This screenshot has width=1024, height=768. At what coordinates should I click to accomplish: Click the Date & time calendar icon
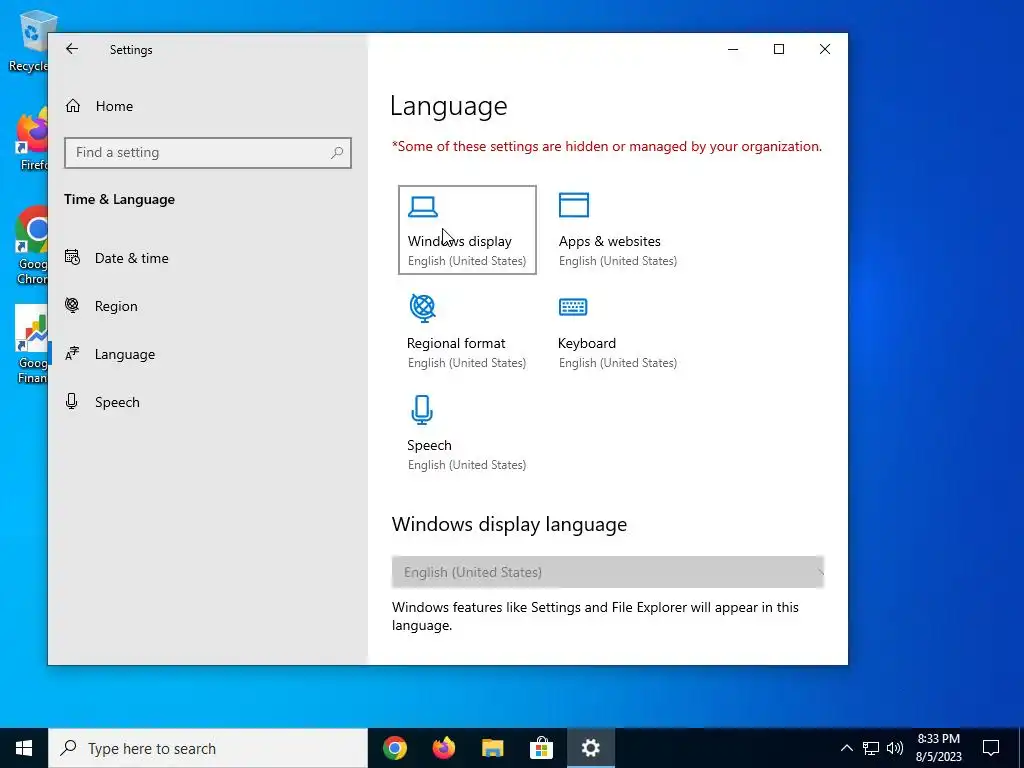pos(72,257)
